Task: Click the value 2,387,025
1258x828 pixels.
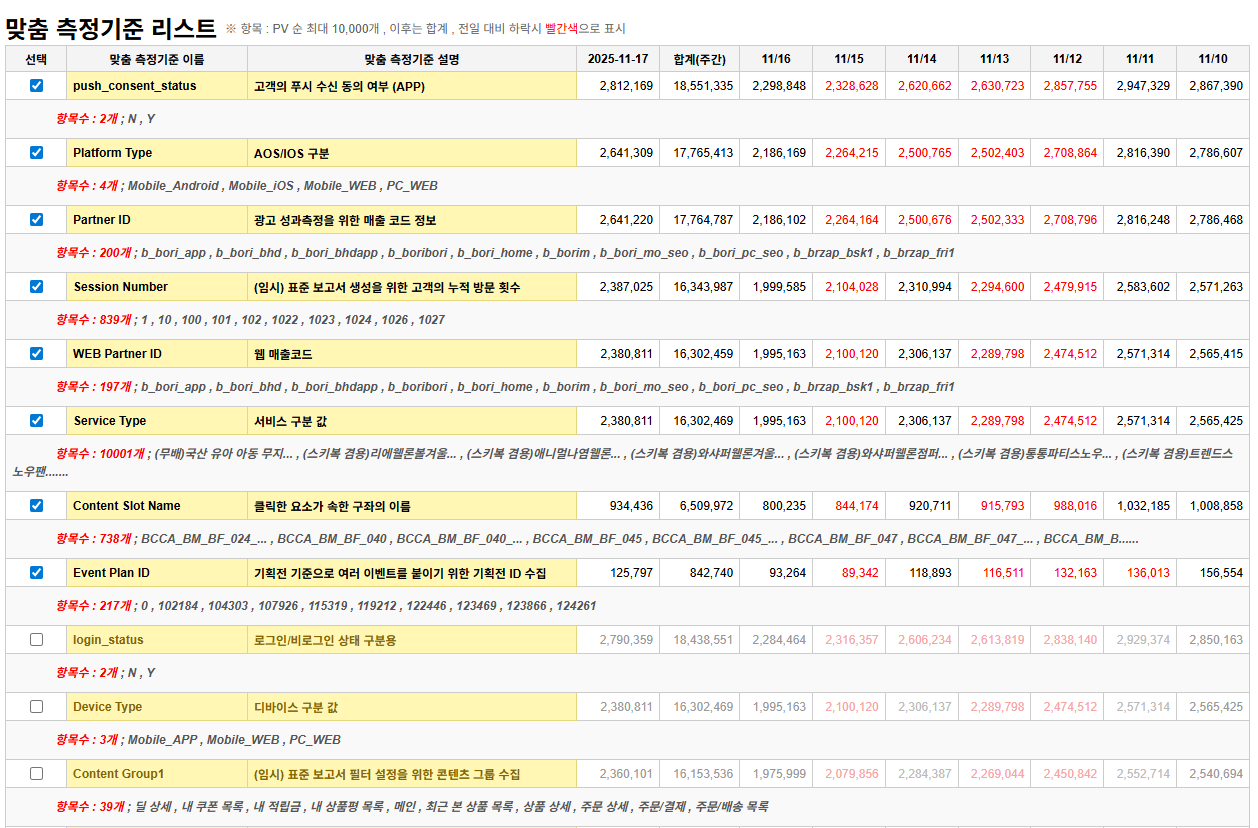Action: (626, 287)
